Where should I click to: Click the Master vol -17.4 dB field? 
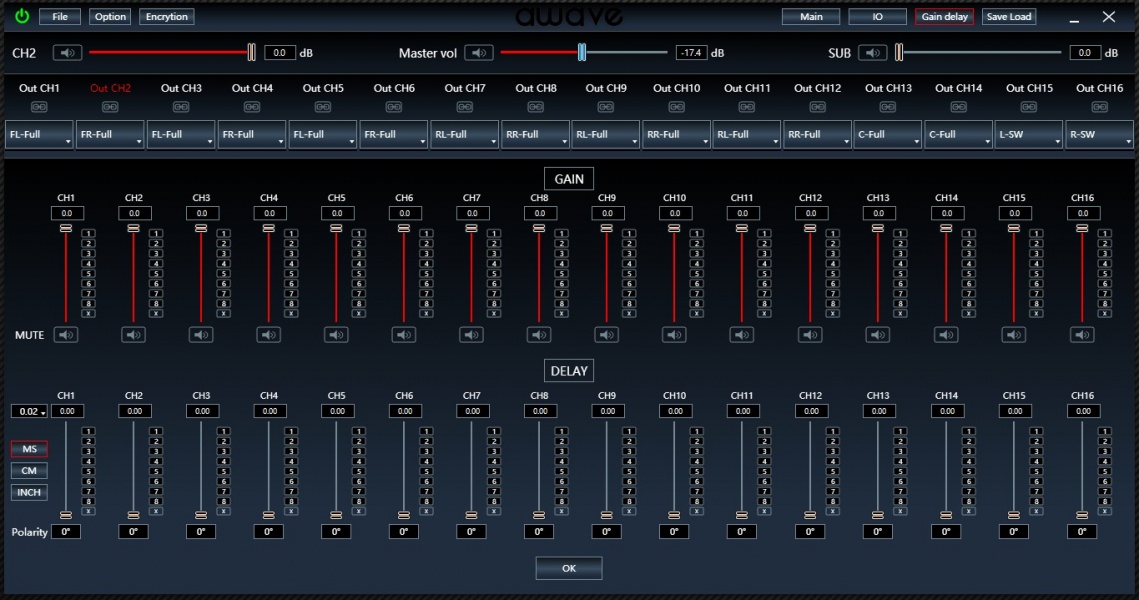tap(692, 52)
